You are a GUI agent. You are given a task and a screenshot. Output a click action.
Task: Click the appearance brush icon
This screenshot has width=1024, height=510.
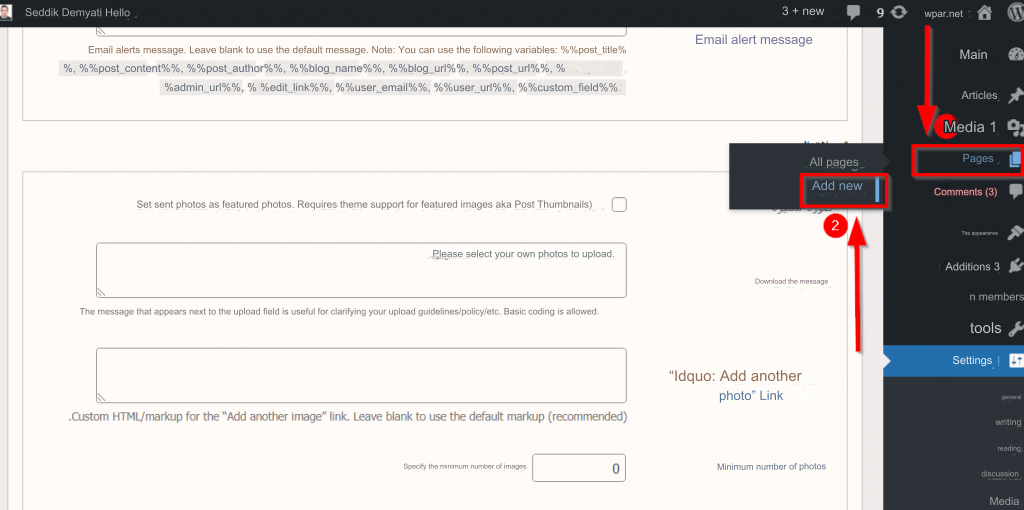(x=1014, y=232)
